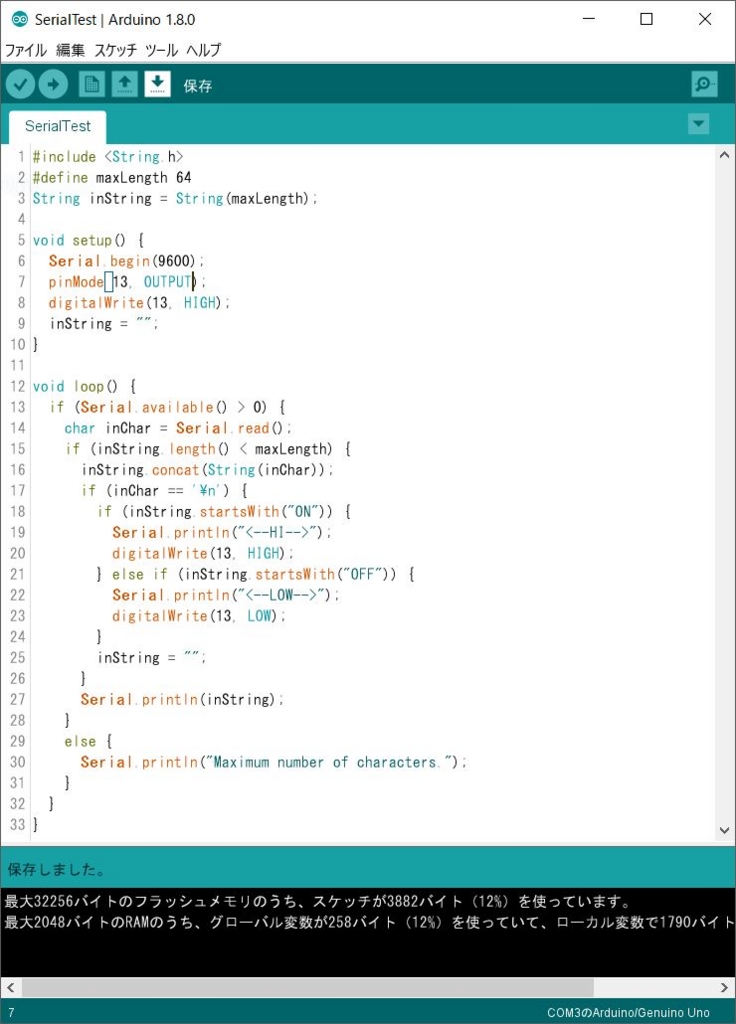
Task: Open the スケッチ menu
Action: [116, 50]
